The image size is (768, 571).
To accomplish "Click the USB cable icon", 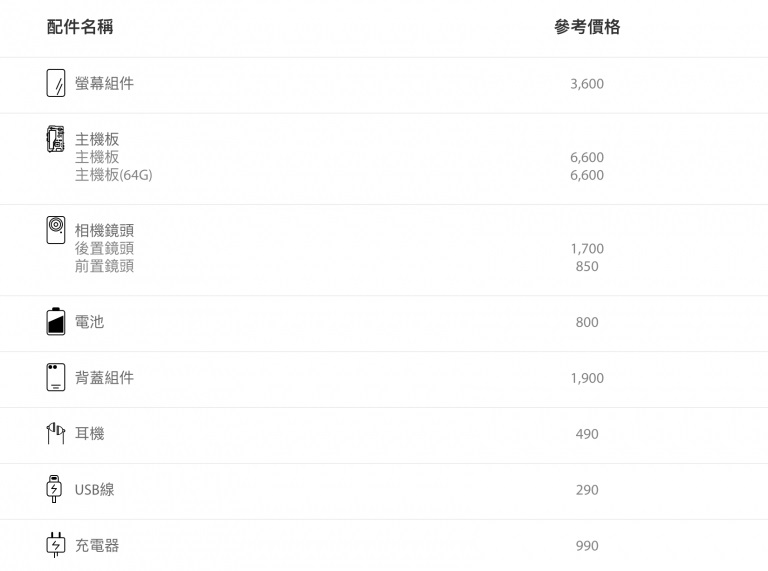I will tap(56, 489).
